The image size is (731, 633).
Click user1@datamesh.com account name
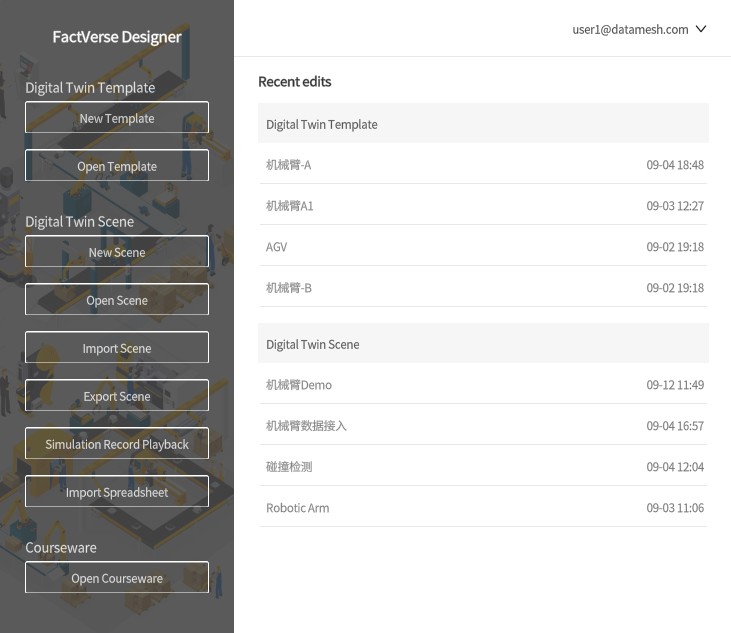coord(630,29)
